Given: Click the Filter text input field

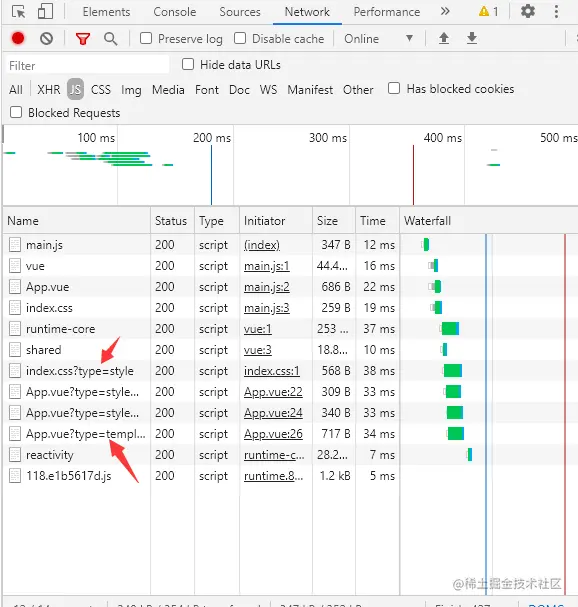Looking at the screenshot, I should click(87, 65).
